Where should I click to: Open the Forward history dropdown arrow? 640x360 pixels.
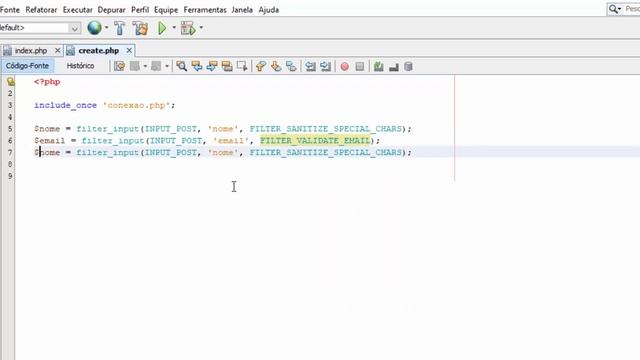point(167,66)
